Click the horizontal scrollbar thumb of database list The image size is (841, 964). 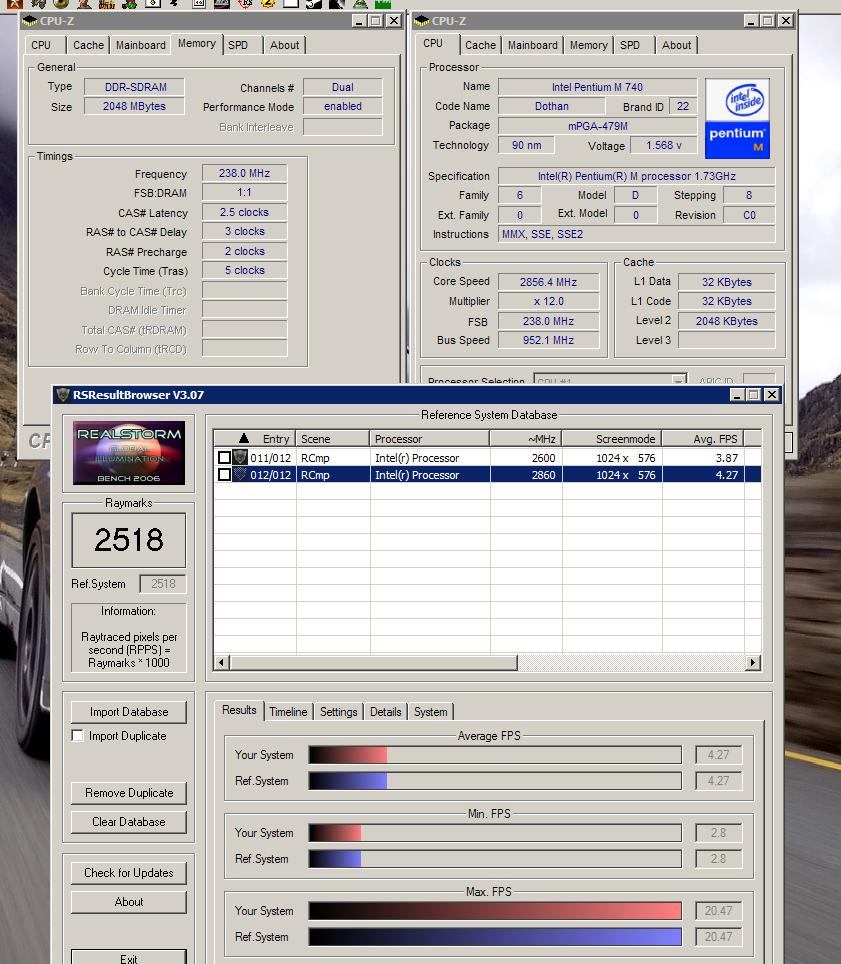coord(374,662)
